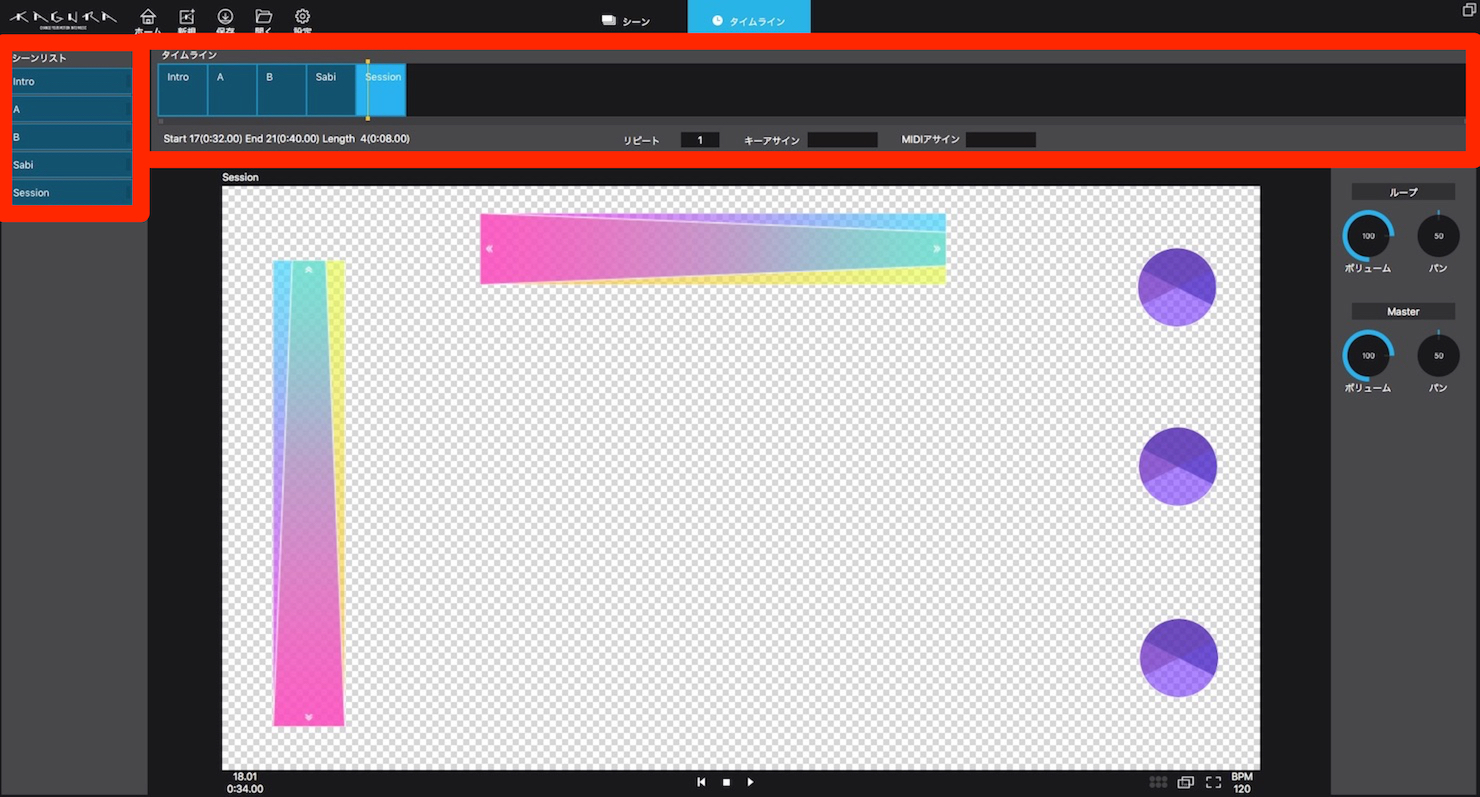1480x797 pixels.
Task: Click the dotted grid icon in the bottom bar
Action: (x=1158, y=782)
